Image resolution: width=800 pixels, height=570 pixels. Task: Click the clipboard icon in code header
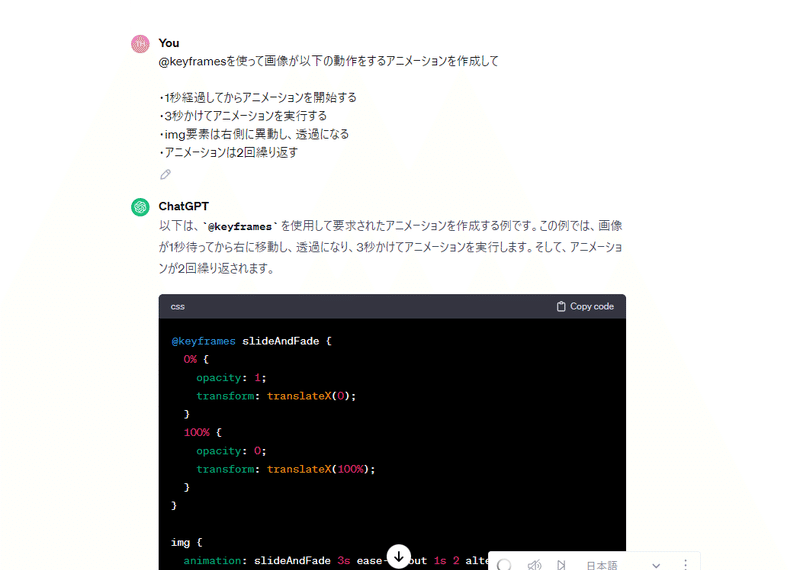[561, 306]
